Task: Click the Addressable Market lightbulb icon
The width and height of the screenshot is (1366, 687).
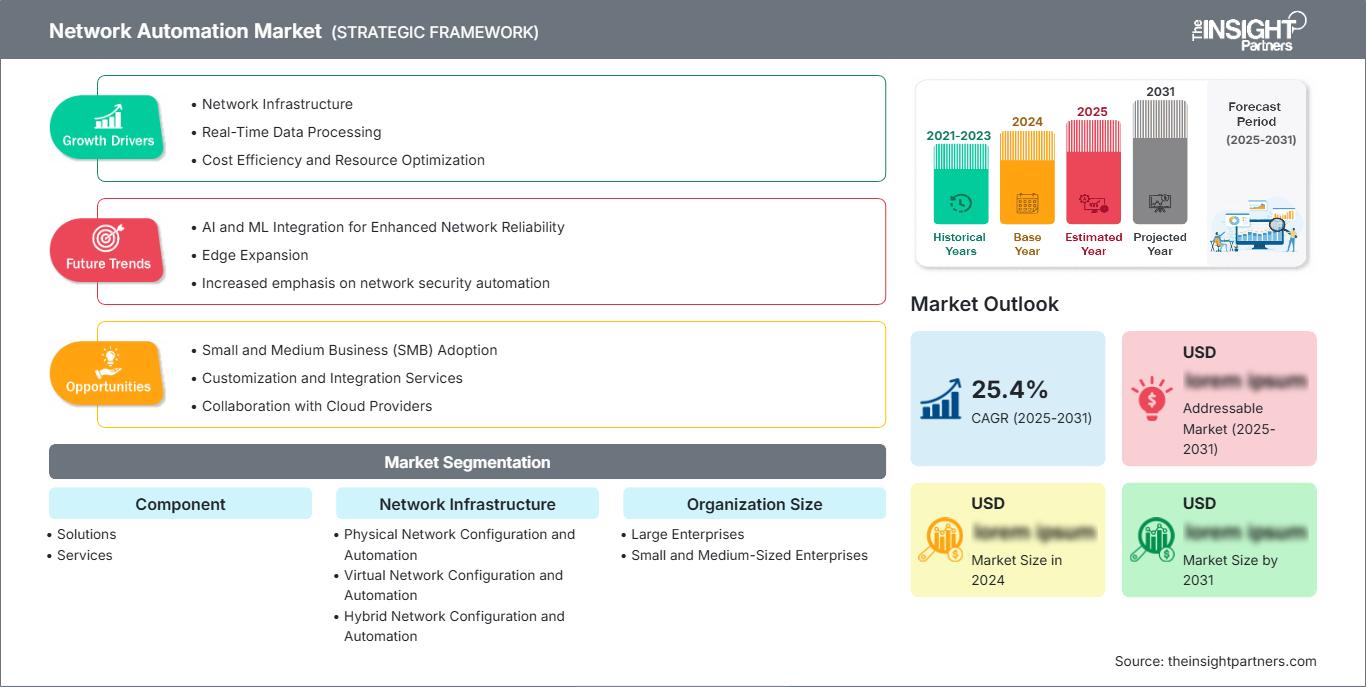Action: (1152, 397)
